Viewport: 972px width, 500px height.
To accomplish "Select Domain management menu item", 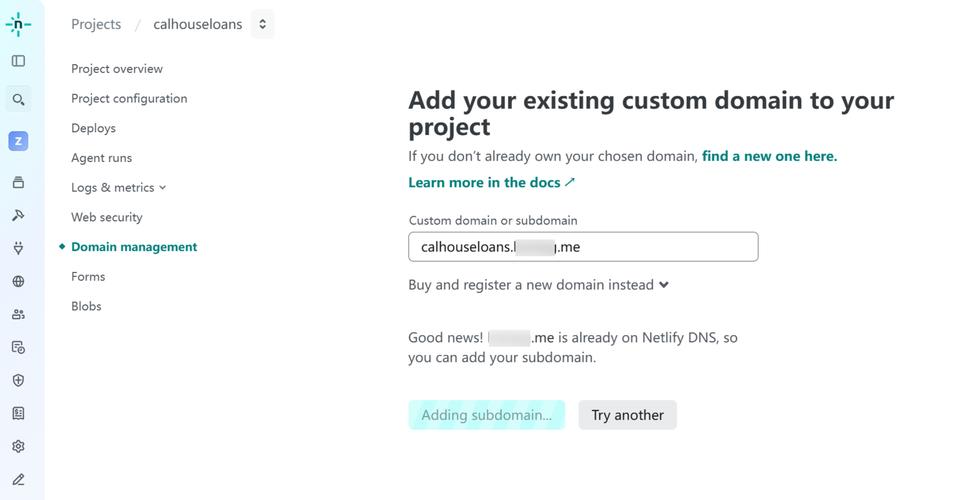I will coord(134,247).
